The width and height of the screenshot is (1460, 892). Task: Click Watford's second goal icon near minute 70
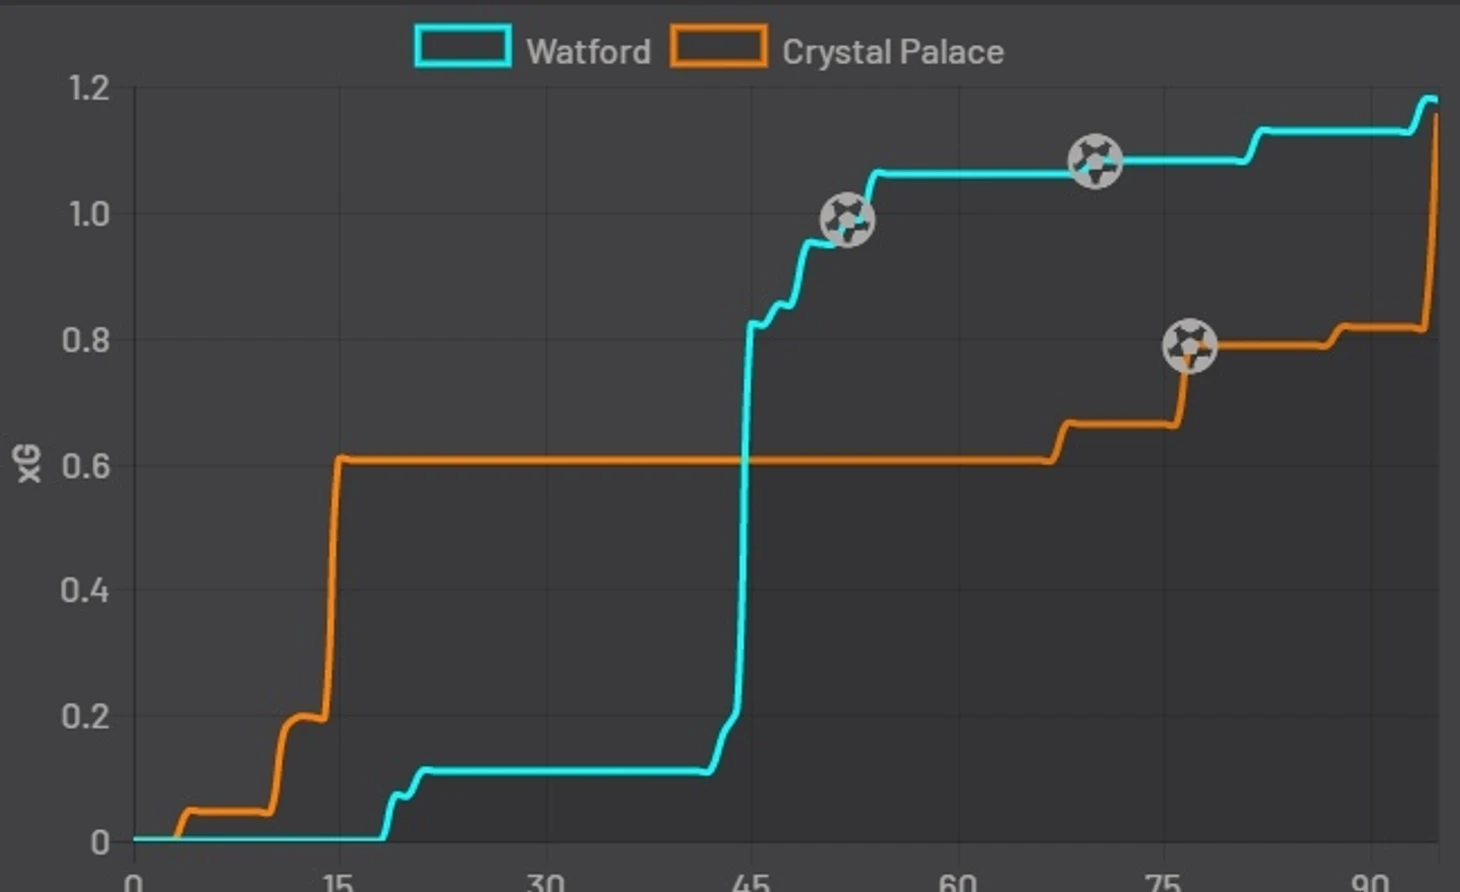1095,161
